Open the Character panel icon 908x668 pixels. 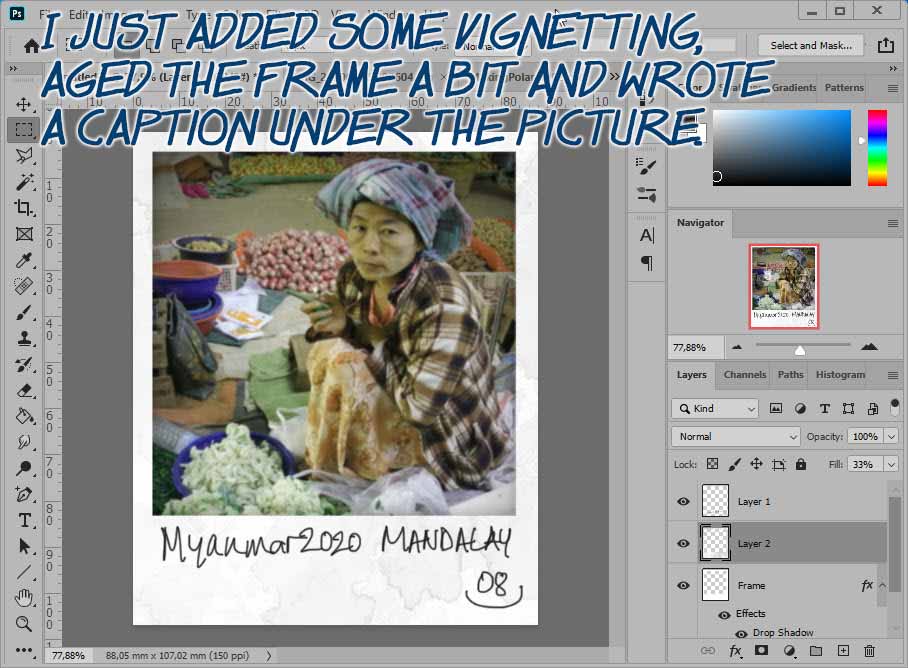(646, 235)
